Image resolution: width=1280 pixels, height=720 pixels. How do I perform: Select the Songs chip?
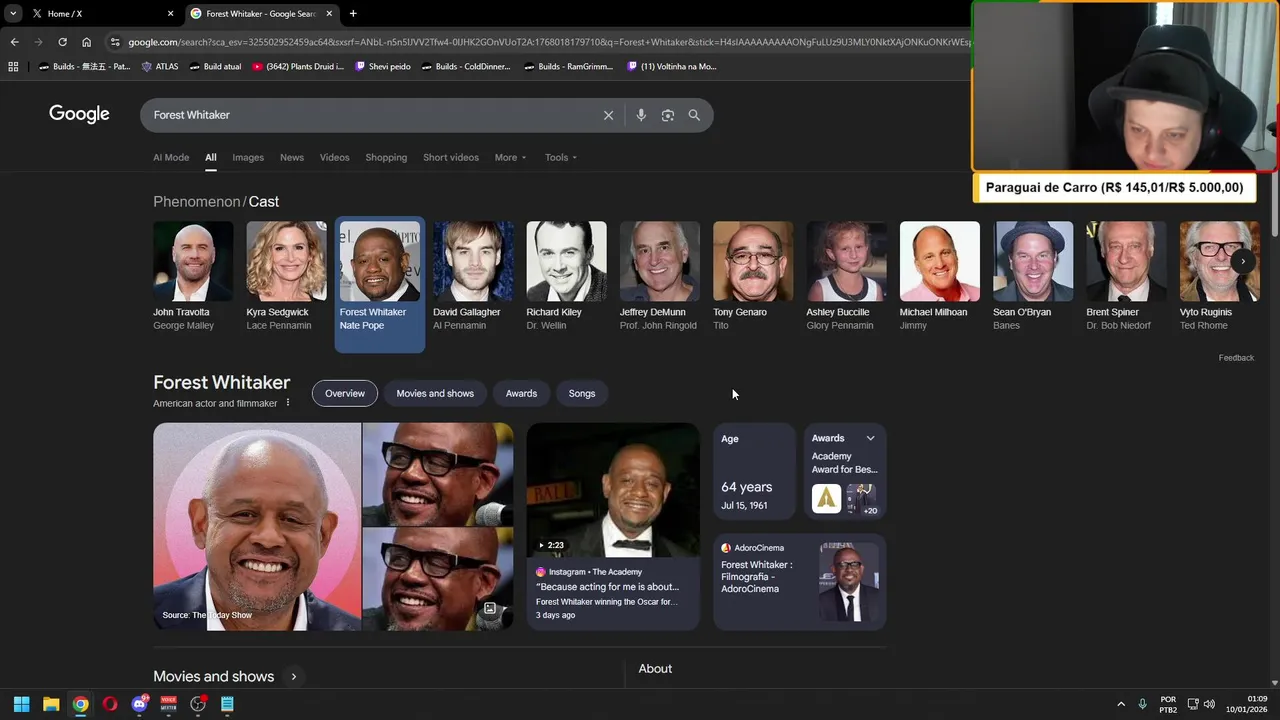pyautogui.click(x=582, y=393)
